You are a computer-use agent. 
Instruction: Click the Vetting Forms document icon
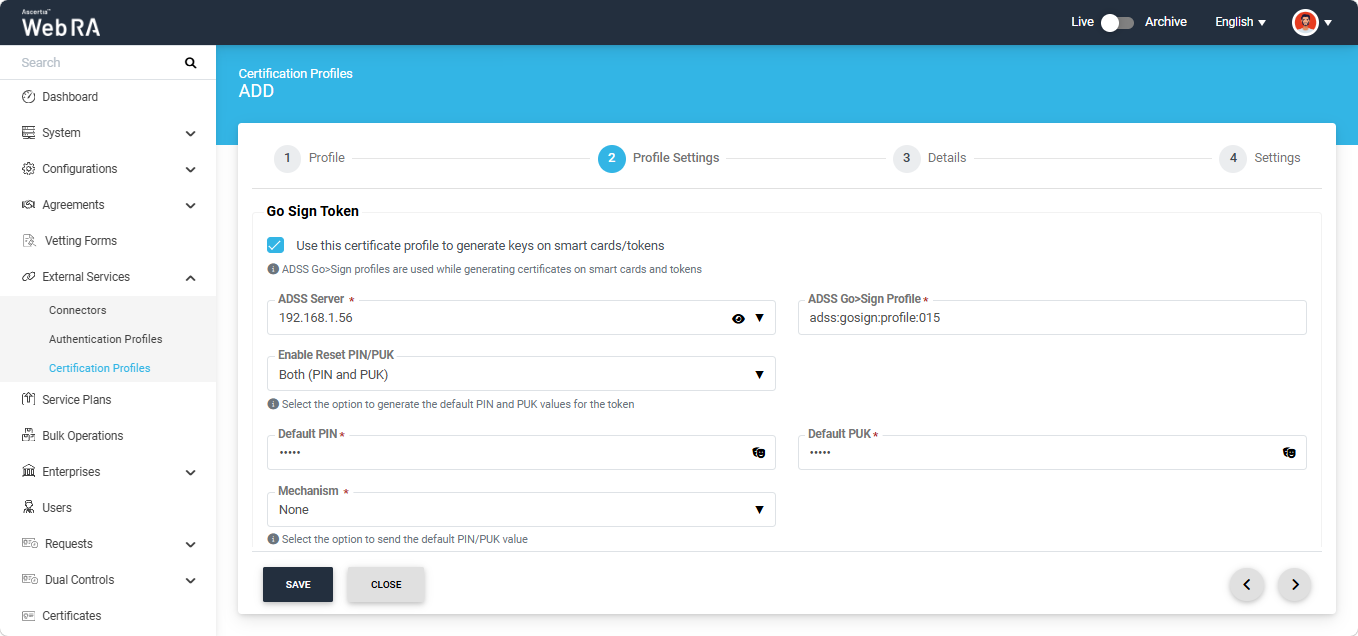(28, 241)
